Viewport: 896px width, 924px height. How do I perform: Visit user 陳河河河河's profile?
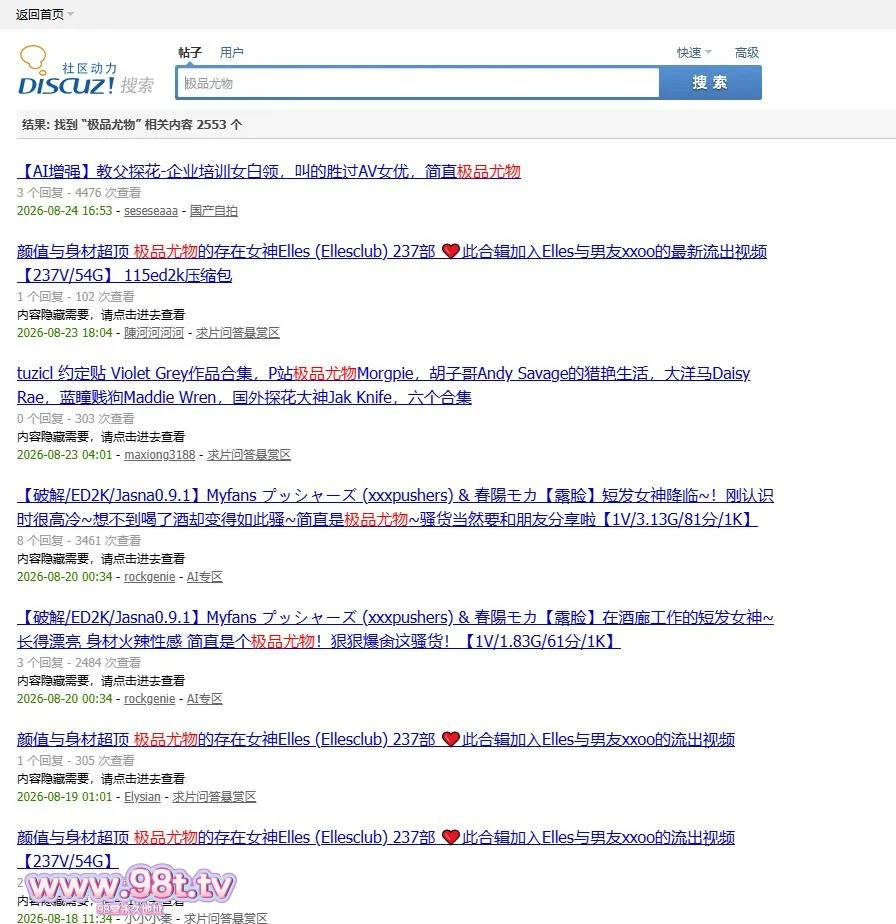pos(154,333)
